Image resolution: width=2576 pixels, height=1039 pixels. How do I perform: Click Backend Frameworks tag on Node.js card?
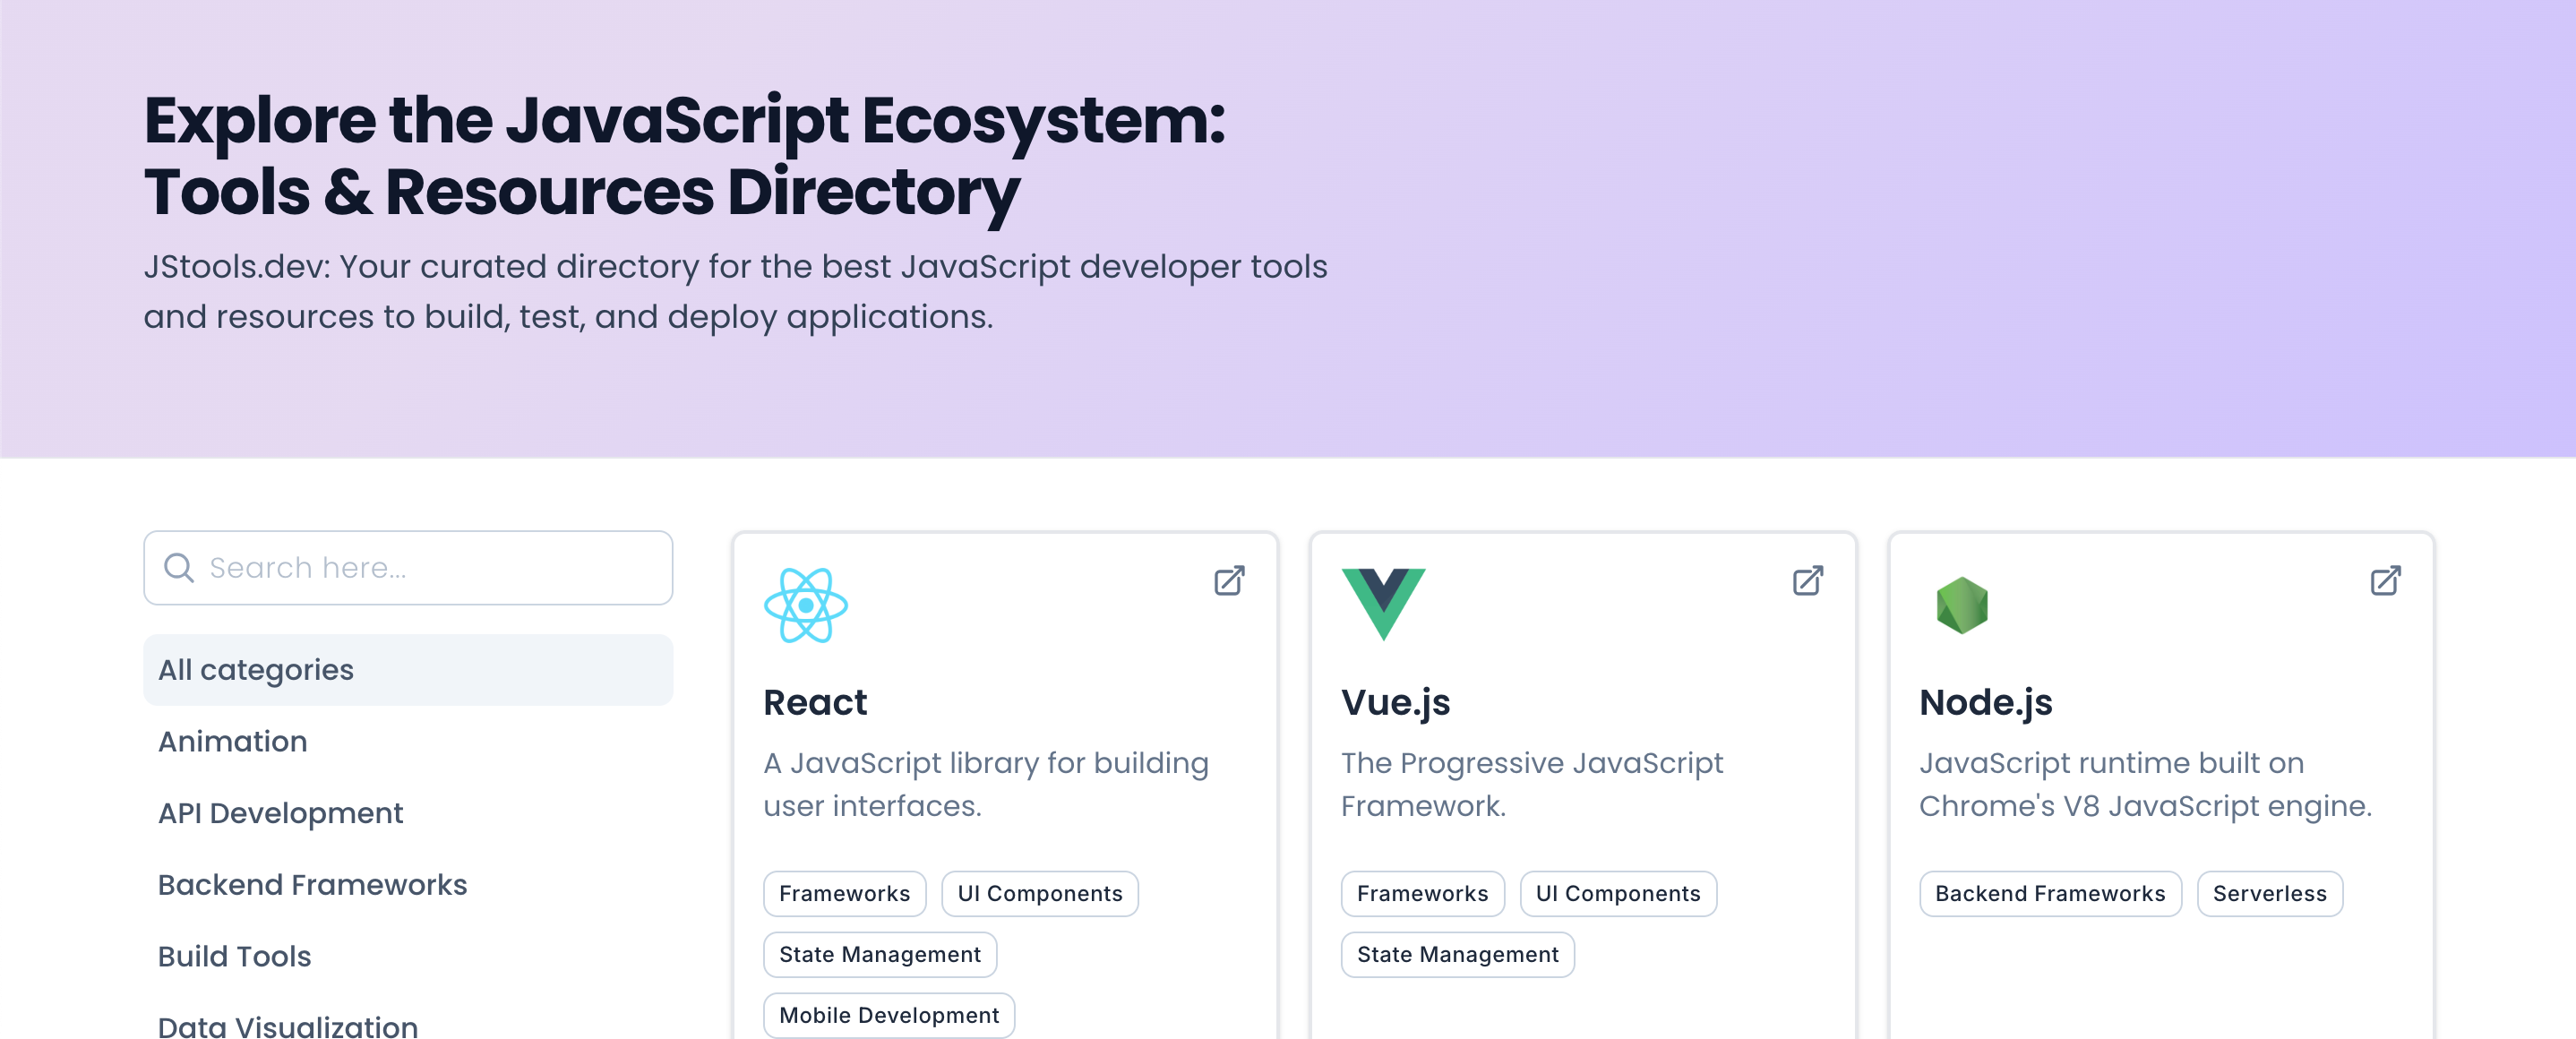2050,894
